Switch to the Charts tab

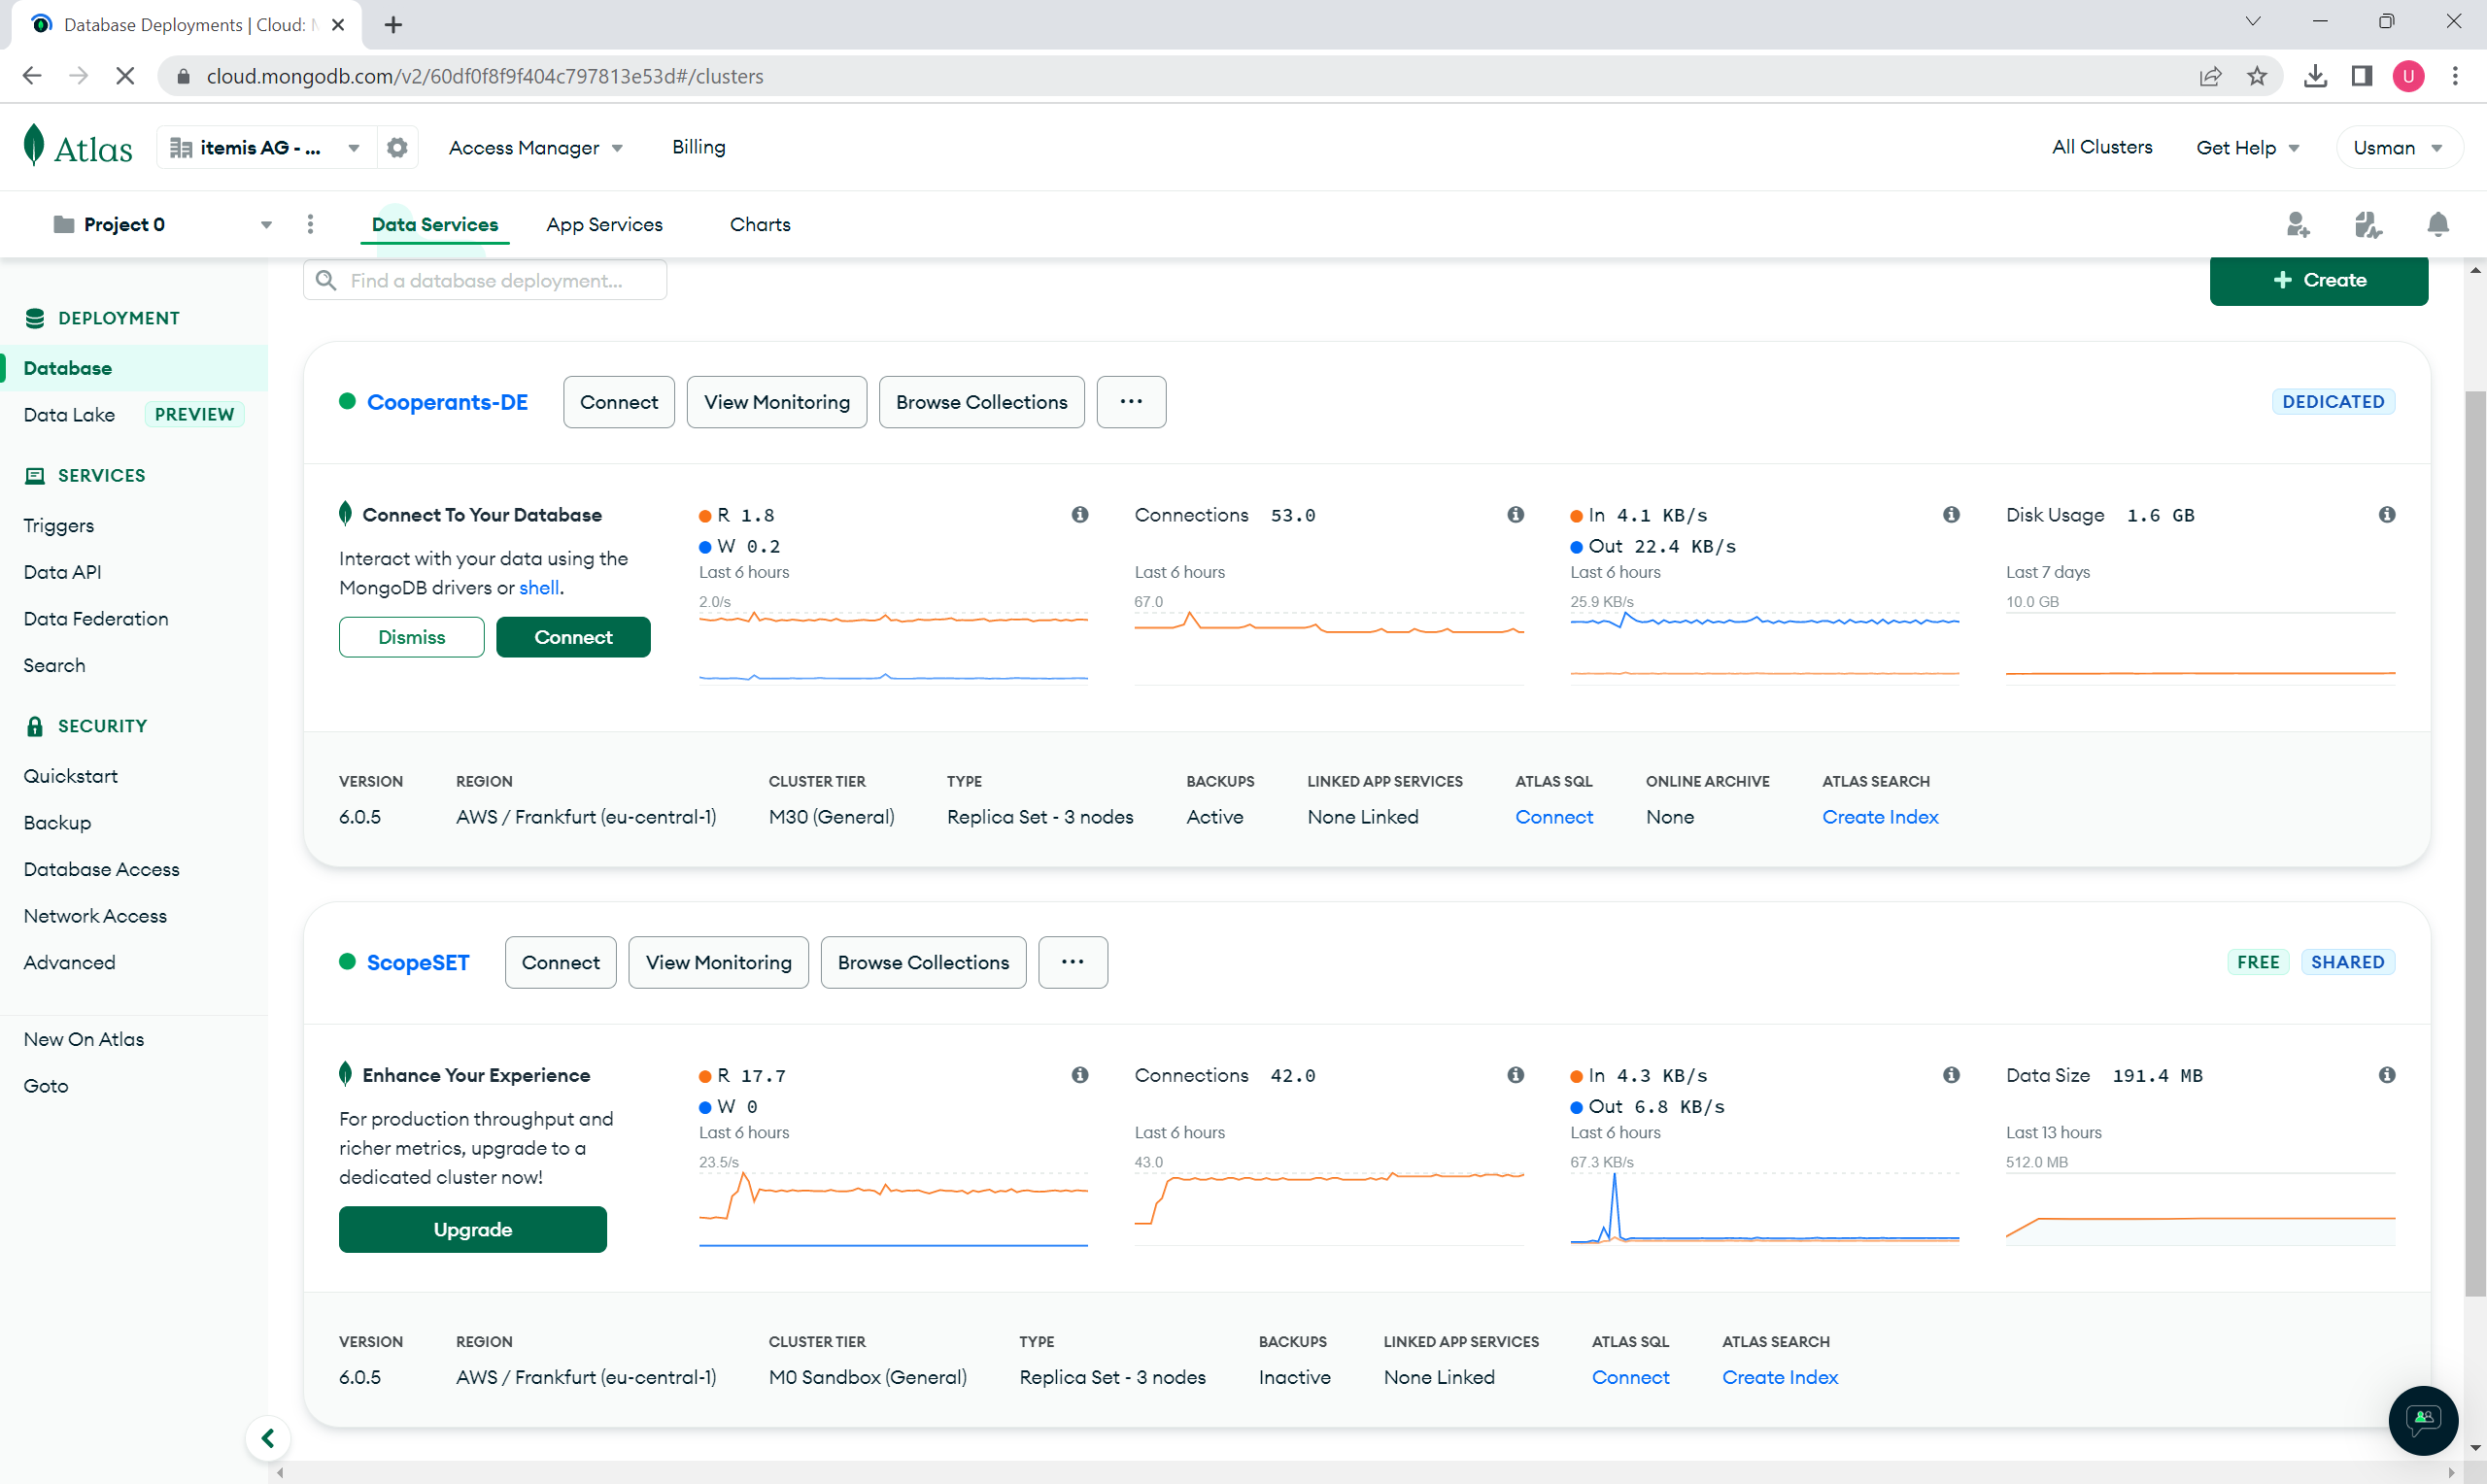pyautogui.click(x=760, y=224)
